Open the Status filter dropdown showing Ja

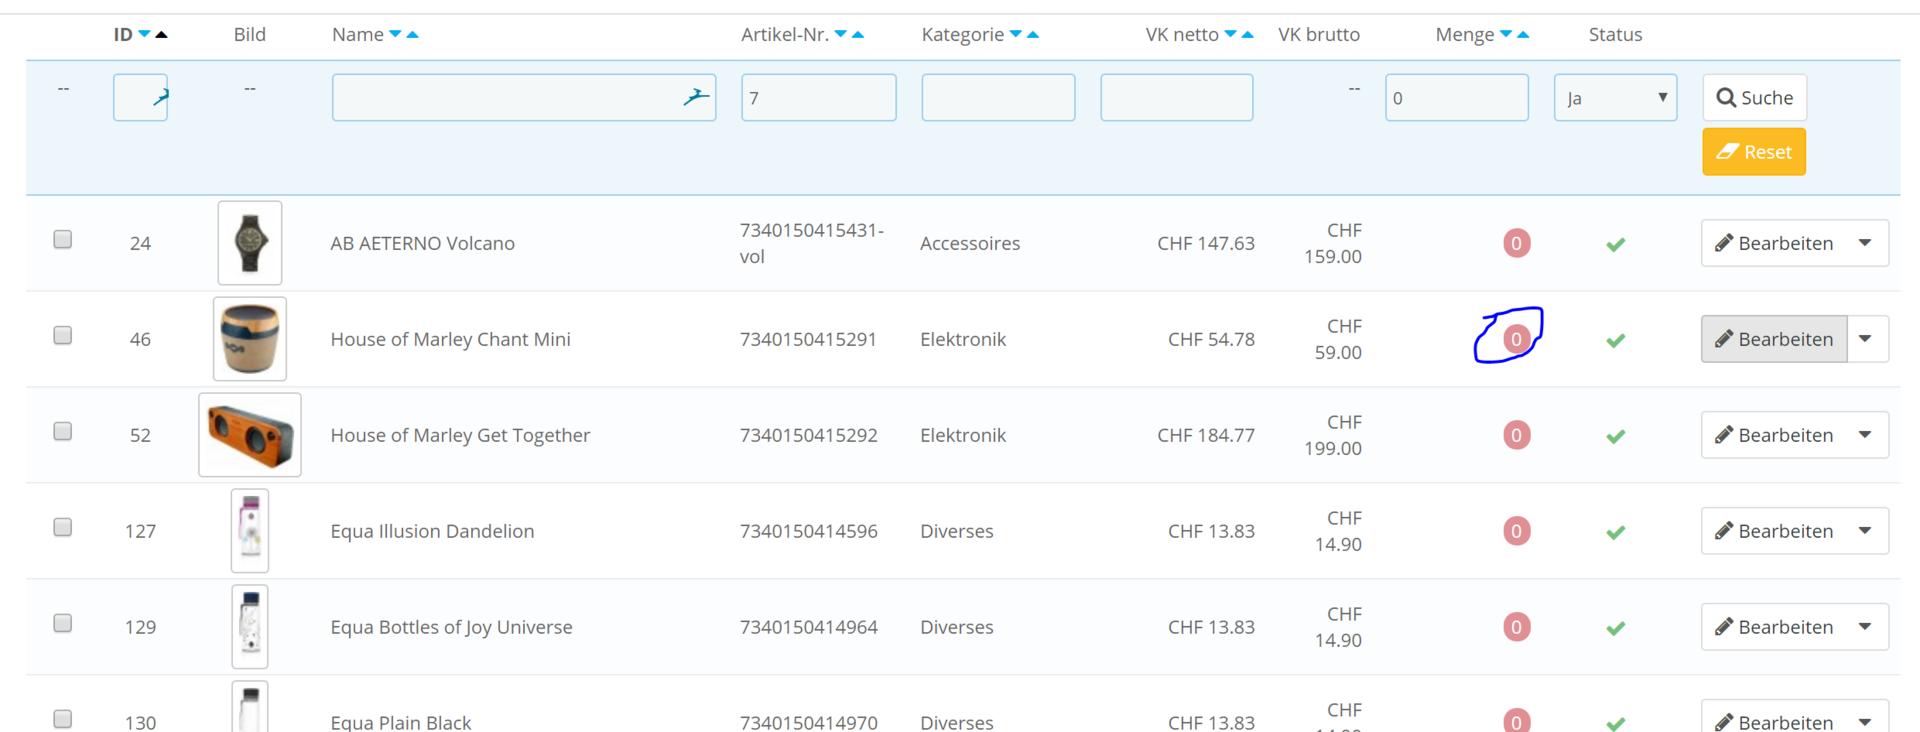(x=1615, y=98)
